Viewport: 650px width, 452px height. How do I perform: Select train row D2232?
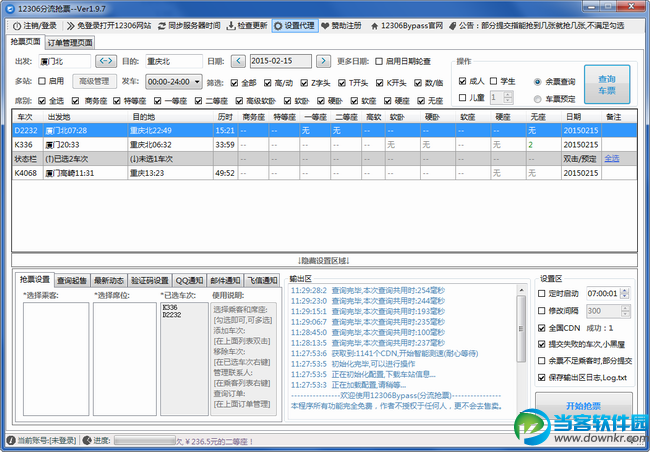pos(324,130)
